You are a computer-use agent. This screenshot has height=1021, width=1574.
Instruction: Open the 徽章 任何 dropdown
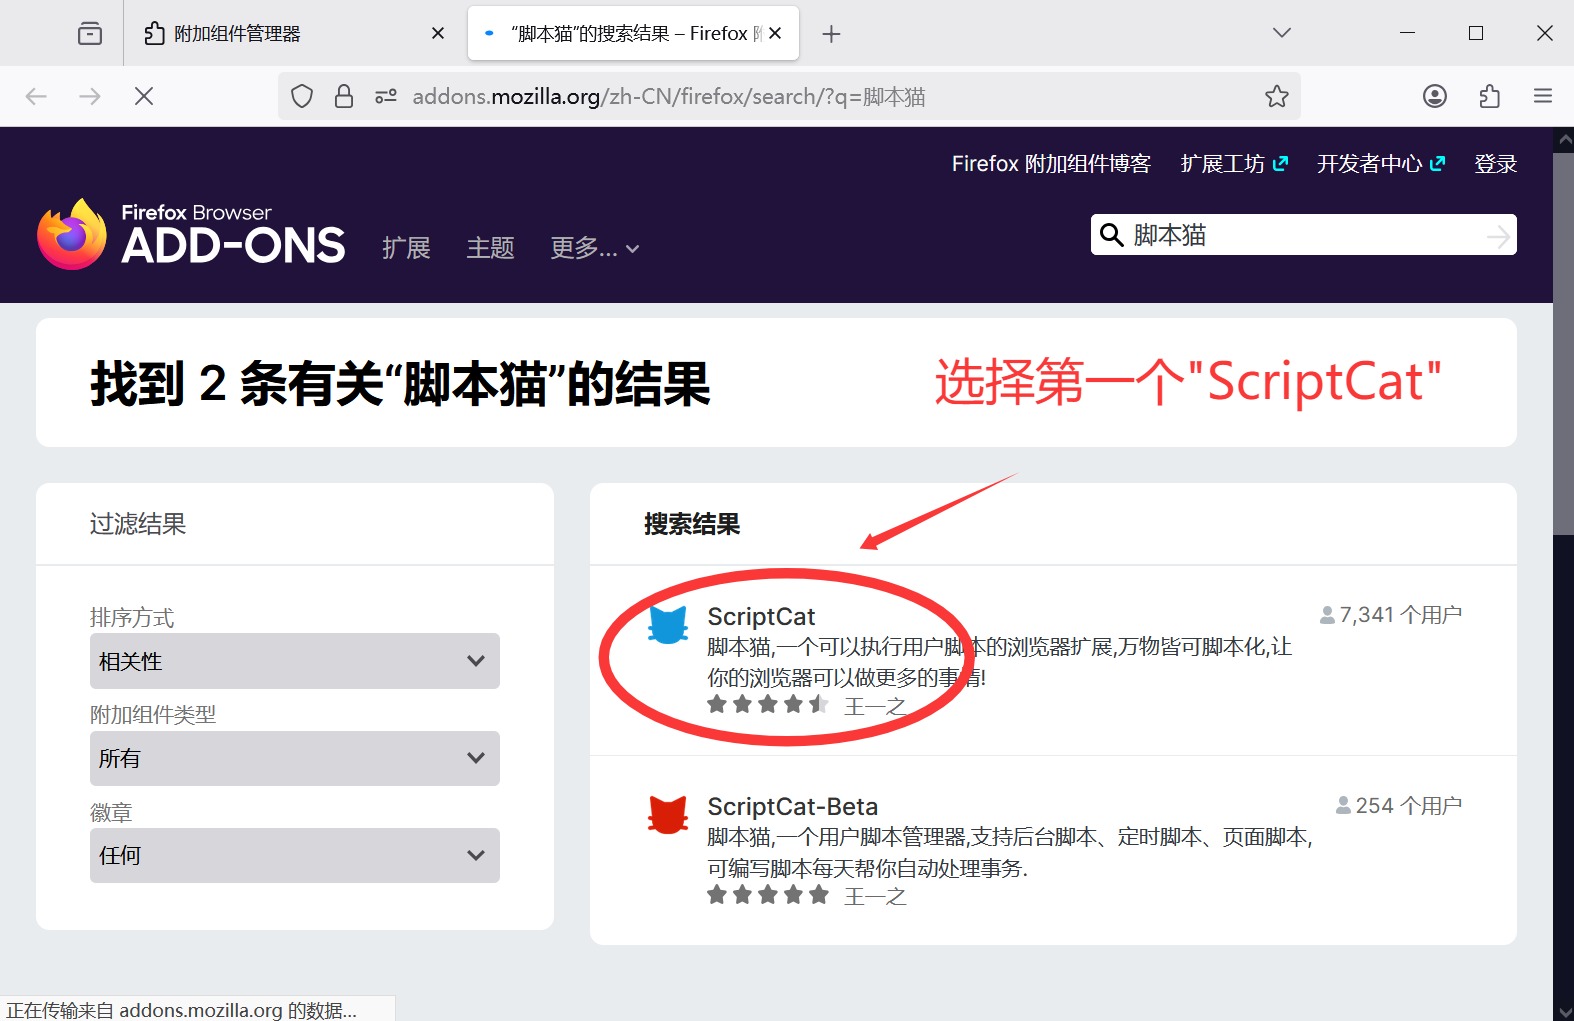pos(295,855)
